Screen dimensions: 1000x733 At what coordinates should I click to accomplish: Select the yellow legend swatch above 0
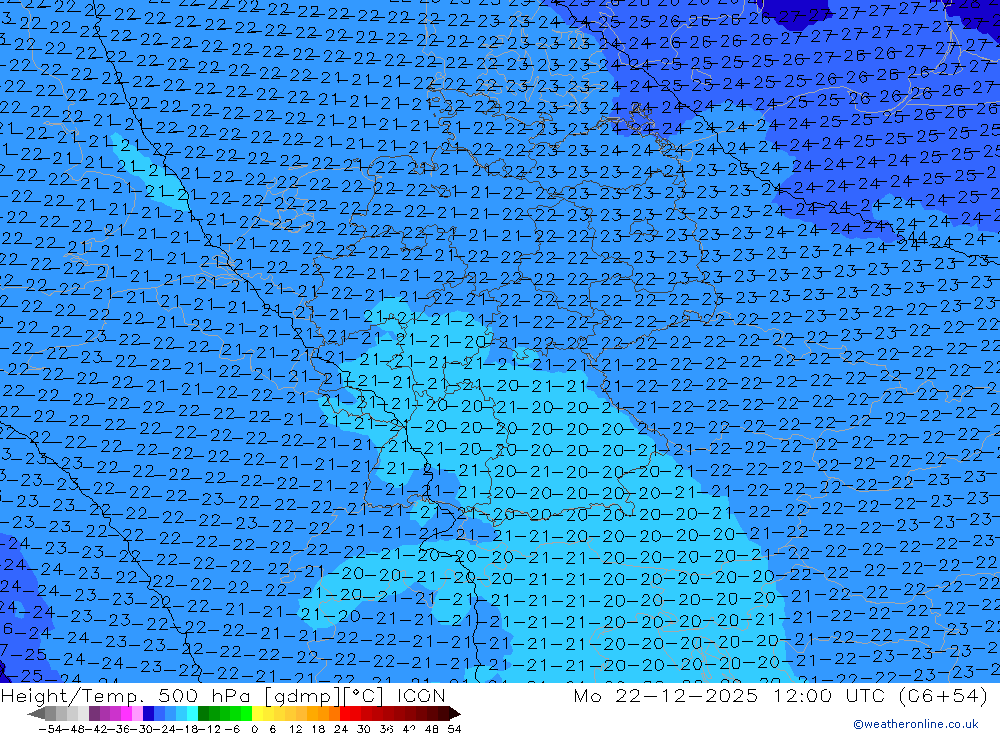tap(258, 713)
